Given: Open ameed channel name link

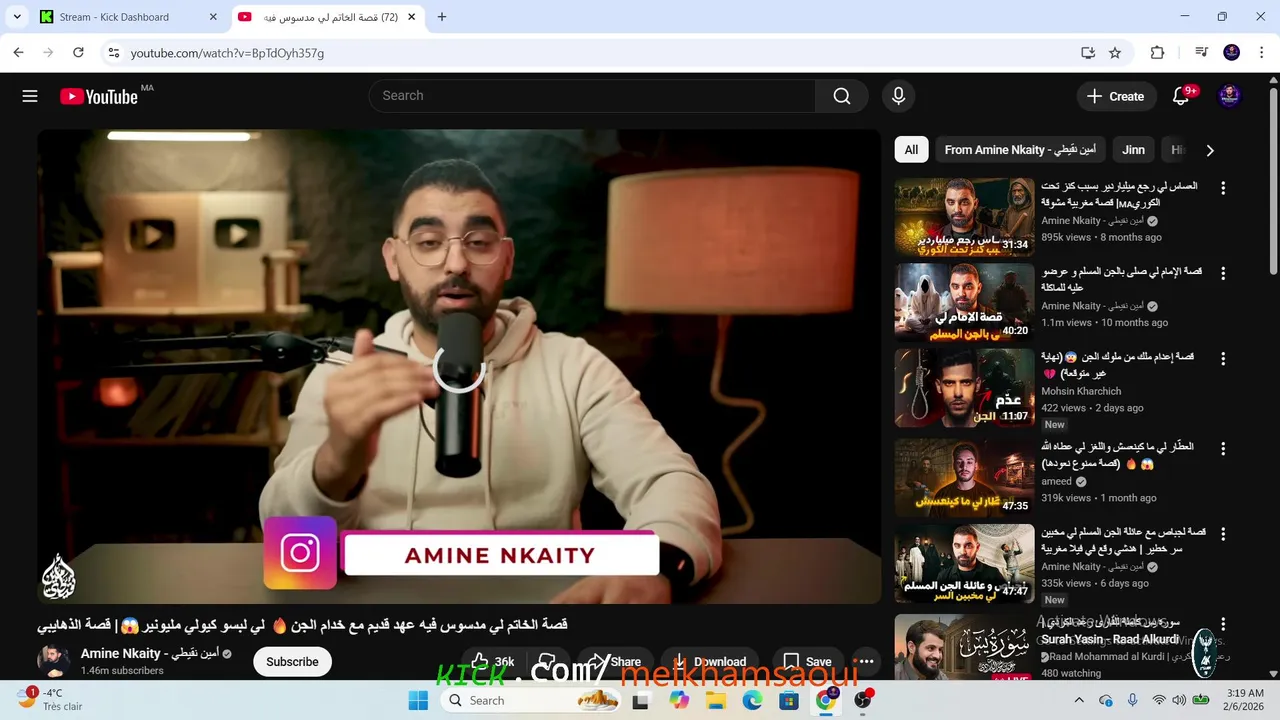Looking at the screenshot, I should pos(1056,481).
